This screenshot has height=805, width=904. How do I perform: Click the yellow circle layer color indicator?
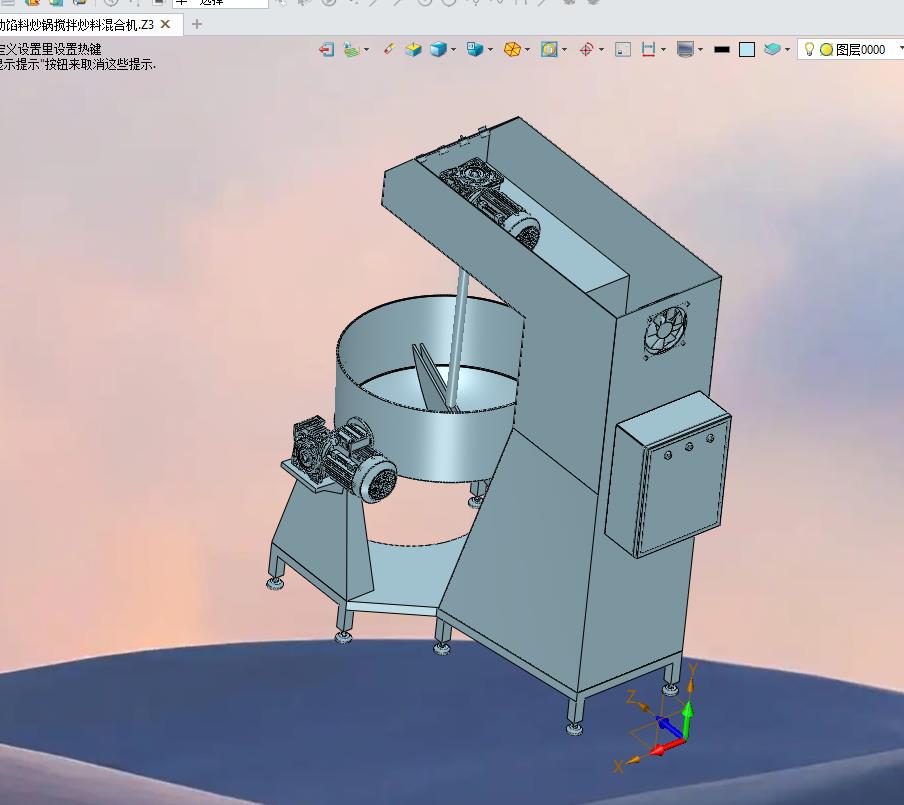(826, 50)
